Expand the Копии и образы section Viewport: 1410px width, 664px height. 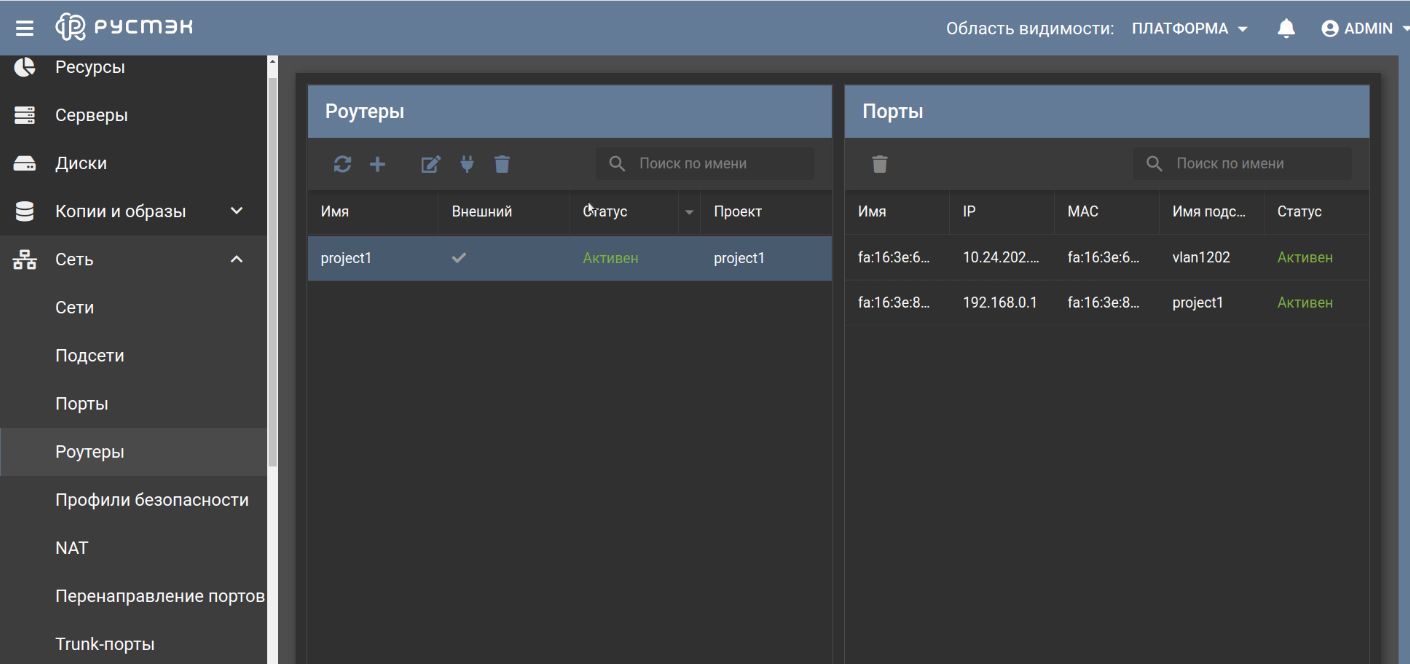(x=236, y=211)
